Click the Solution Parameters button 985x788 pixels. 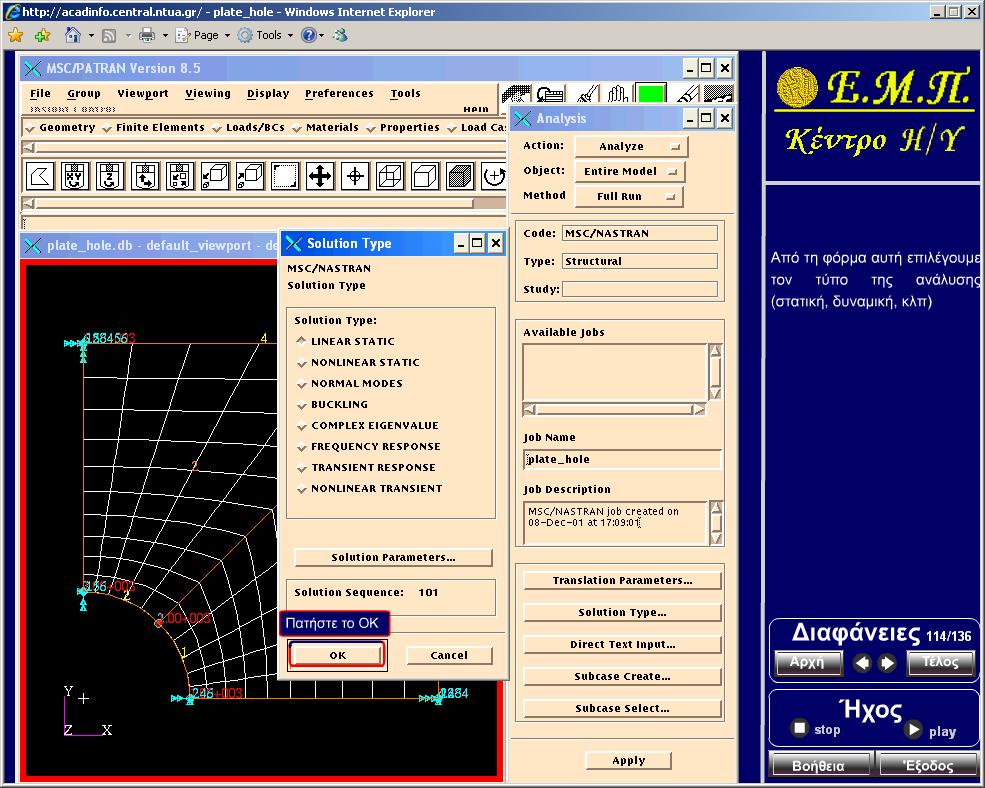coord(393,558)
